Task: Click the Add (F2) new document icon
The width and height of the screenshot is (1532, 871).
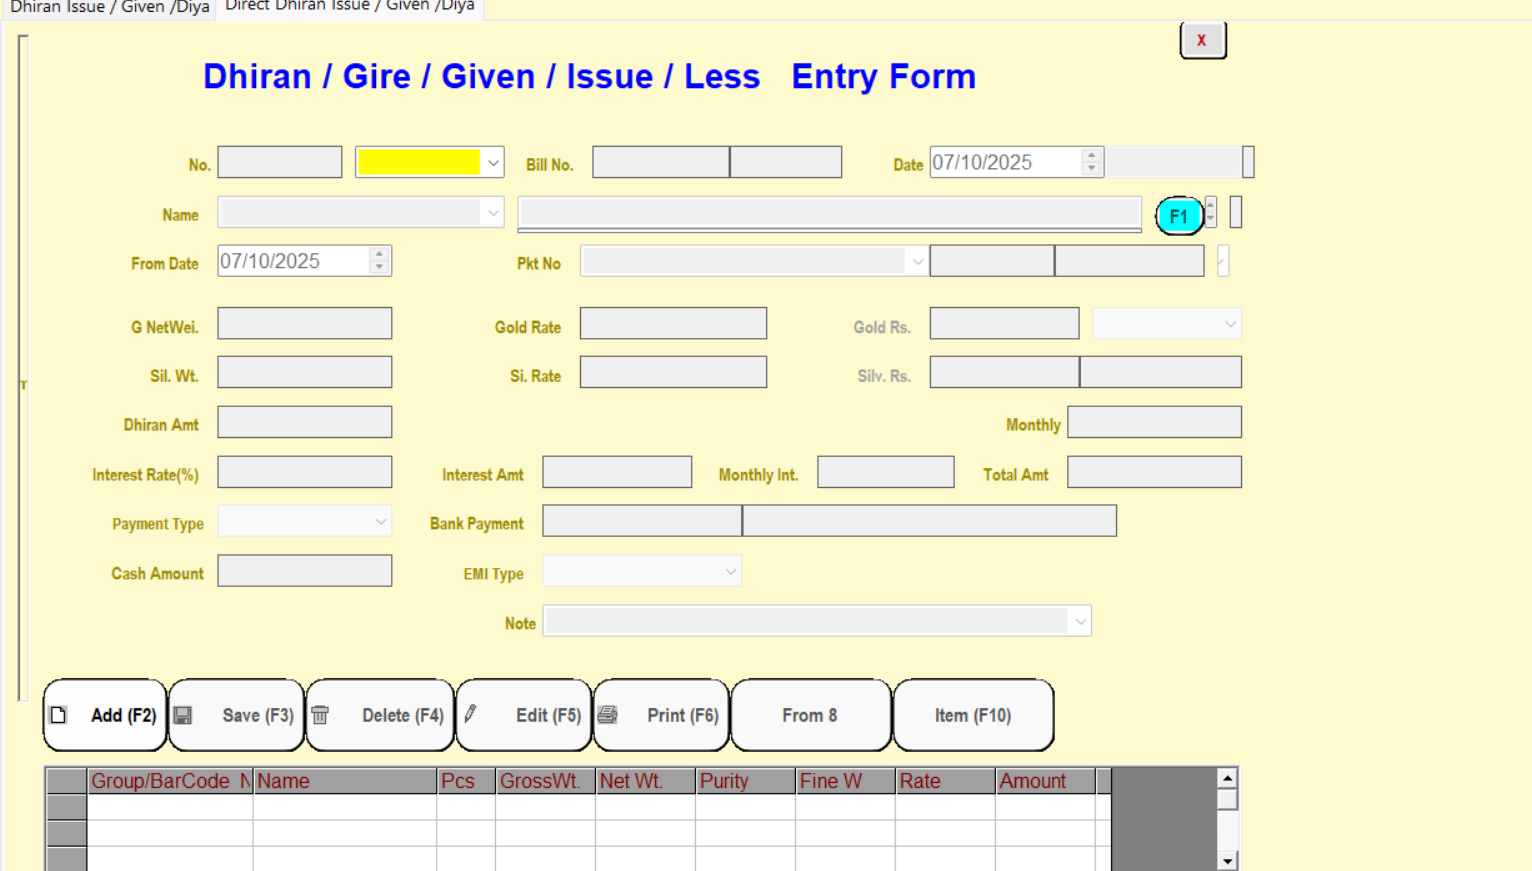Action: point(59,715)
